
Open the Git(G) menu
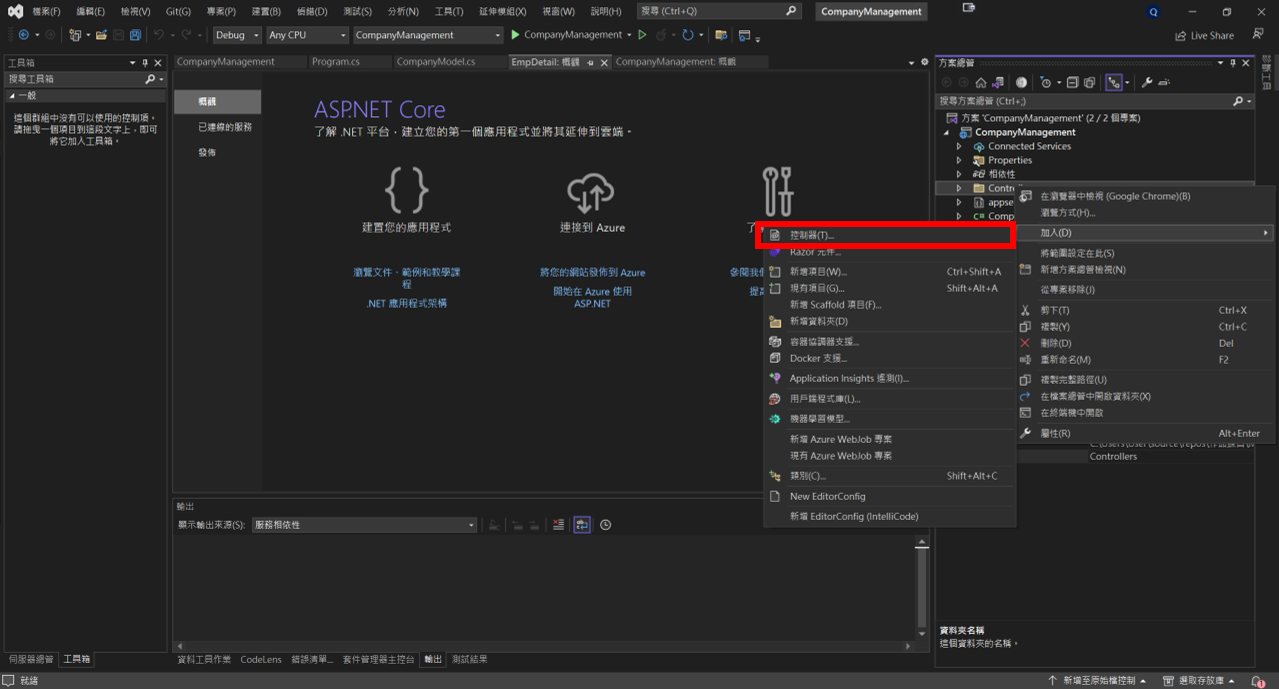point(178,11)
